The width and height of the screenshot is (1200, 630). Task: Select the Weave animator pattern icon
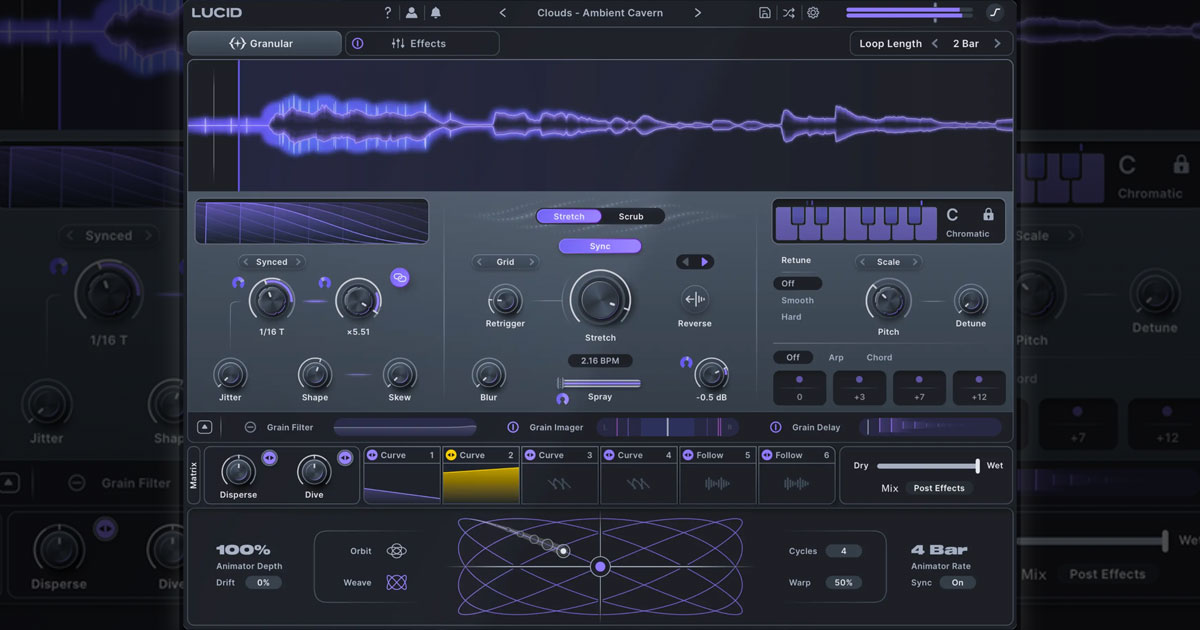coord(397,582)
